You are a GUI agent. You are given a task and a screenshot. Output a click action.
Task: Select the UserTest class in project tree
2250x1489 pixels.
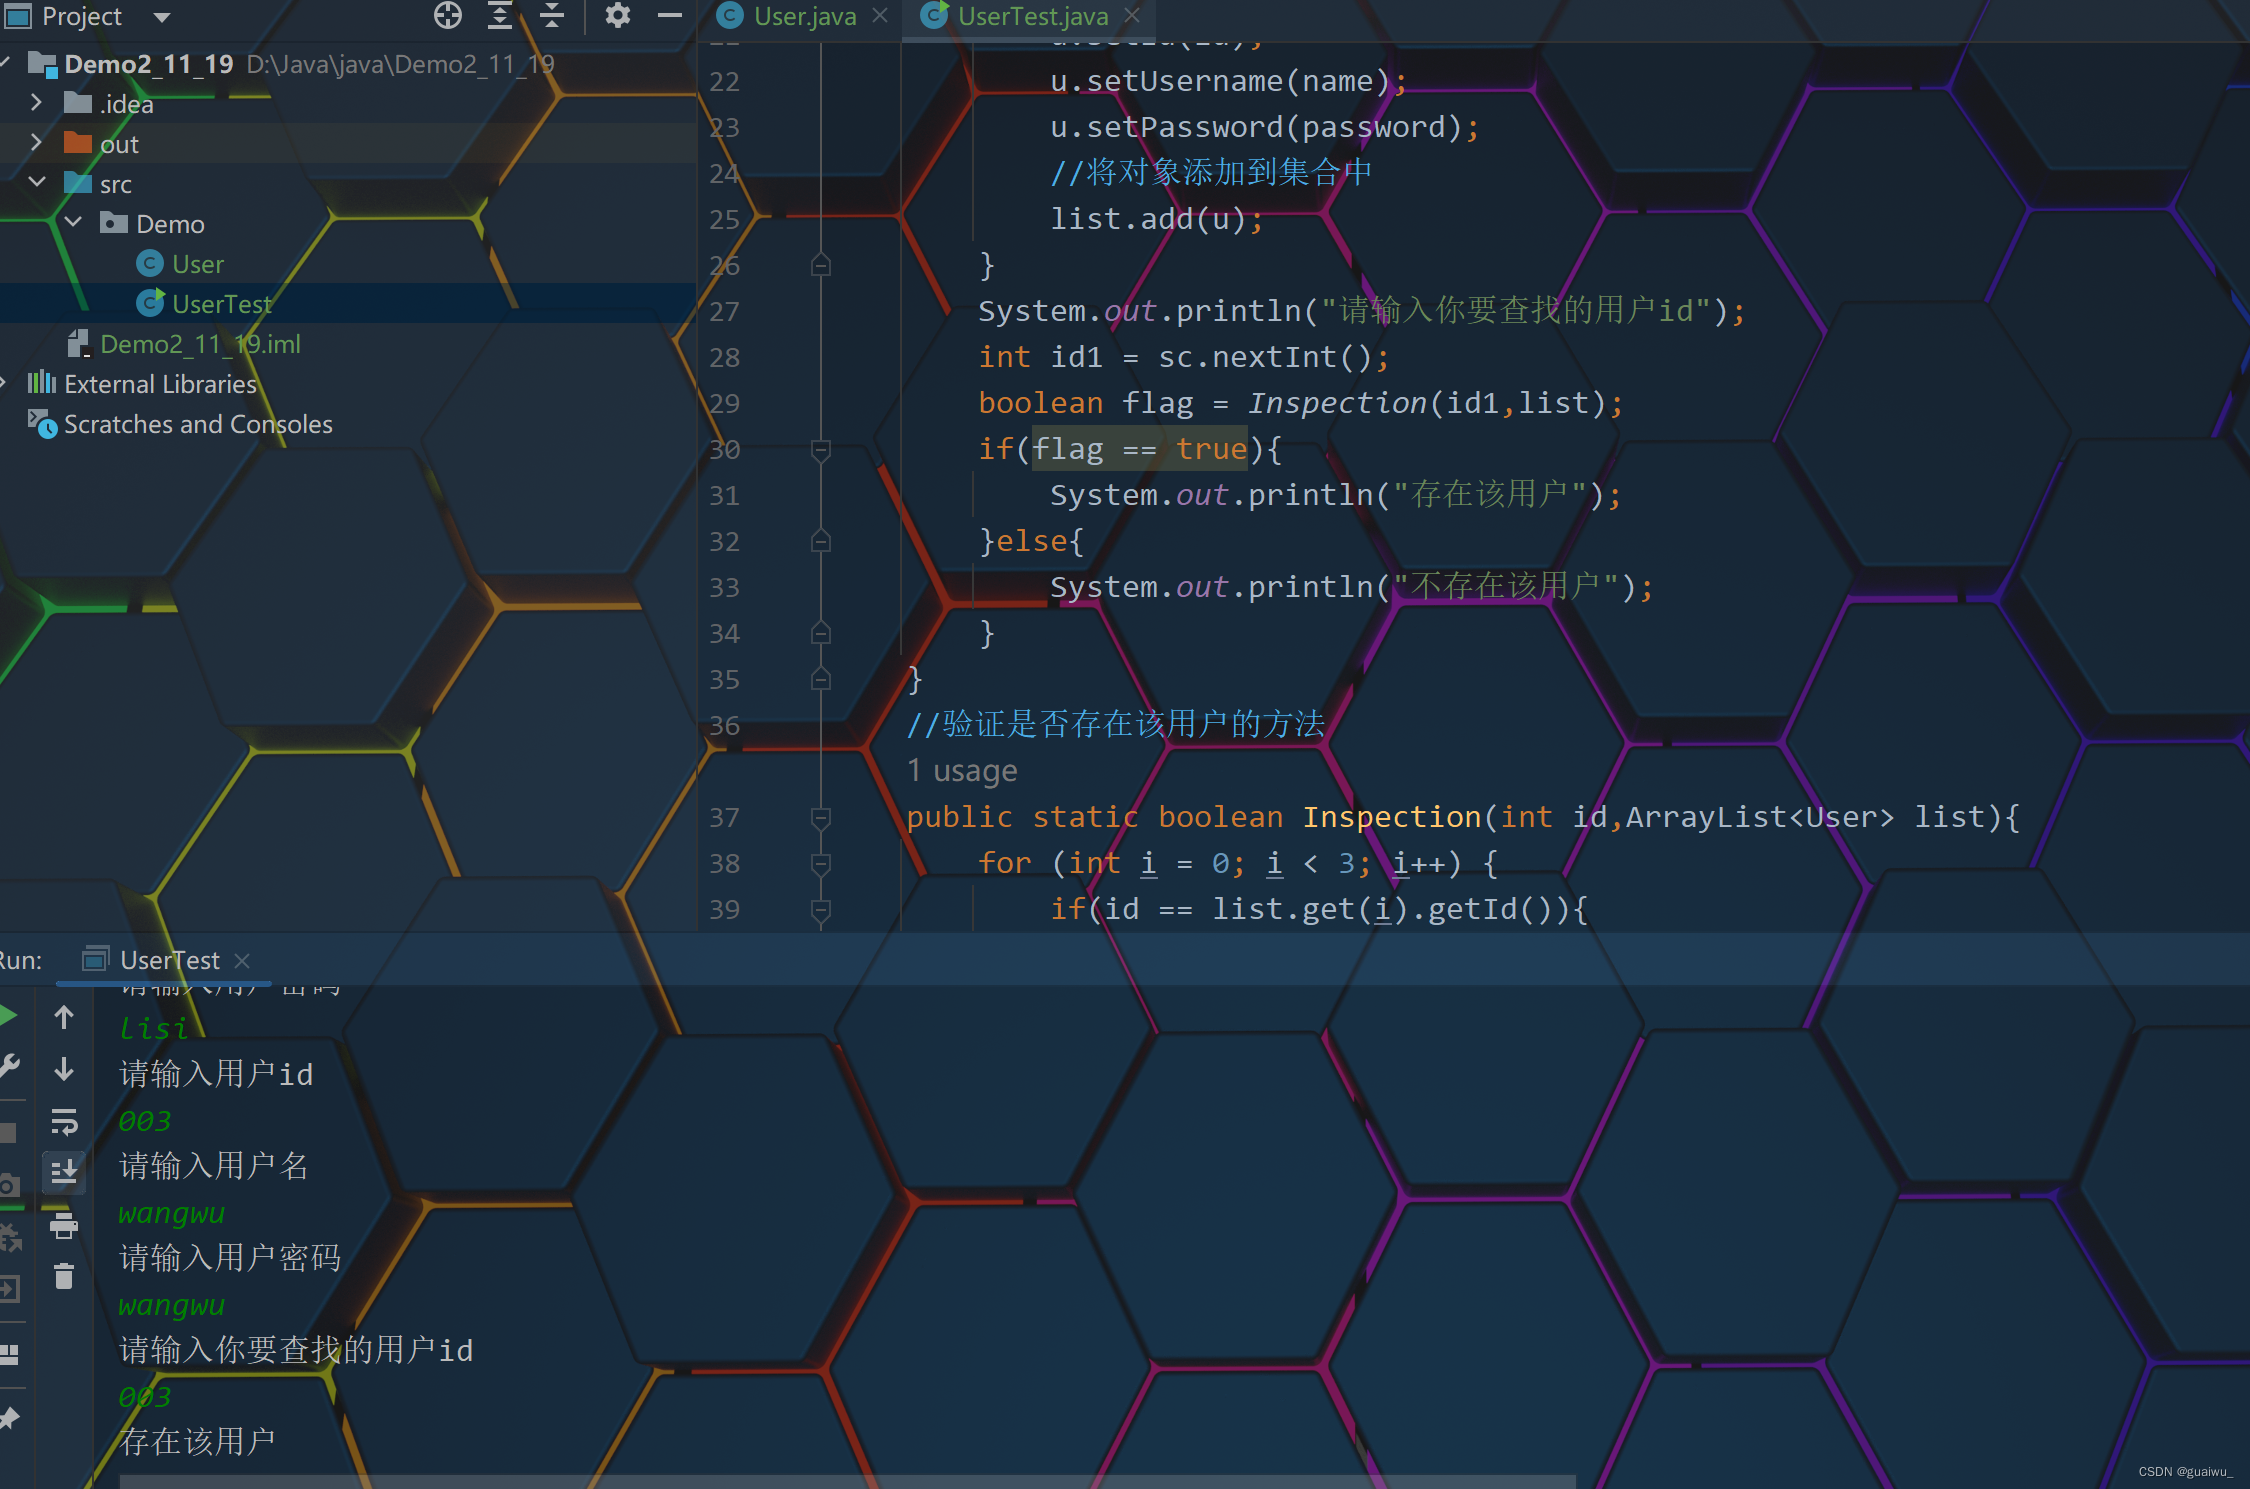pyautogui.click(x=221, y=304)
